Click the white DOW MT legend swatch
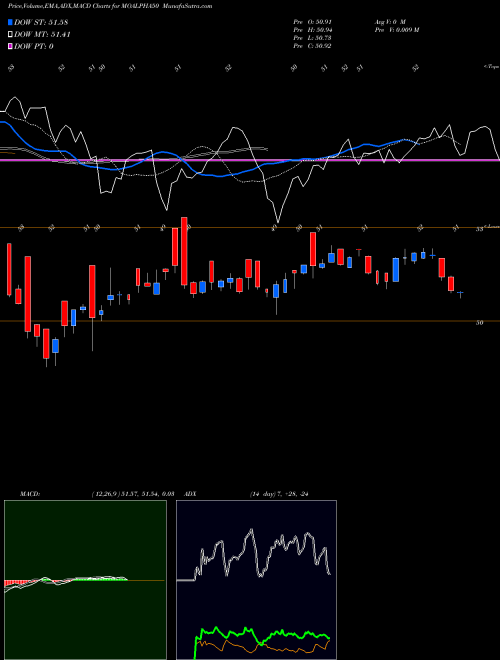The width and height of the screenshot is (500, 660). click(10, 34)
